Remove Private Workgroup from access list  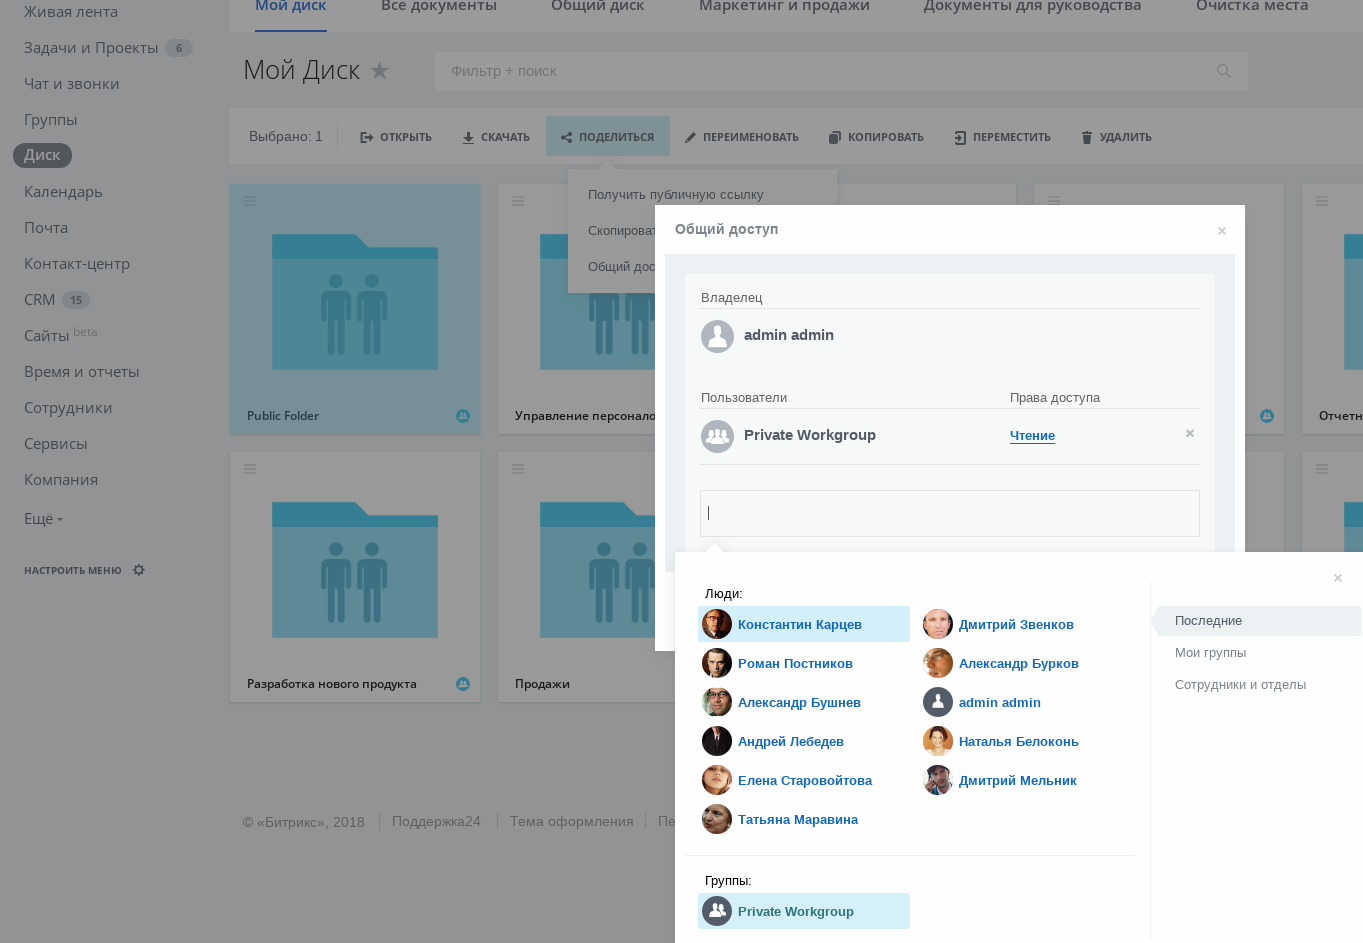(1190, 433)
